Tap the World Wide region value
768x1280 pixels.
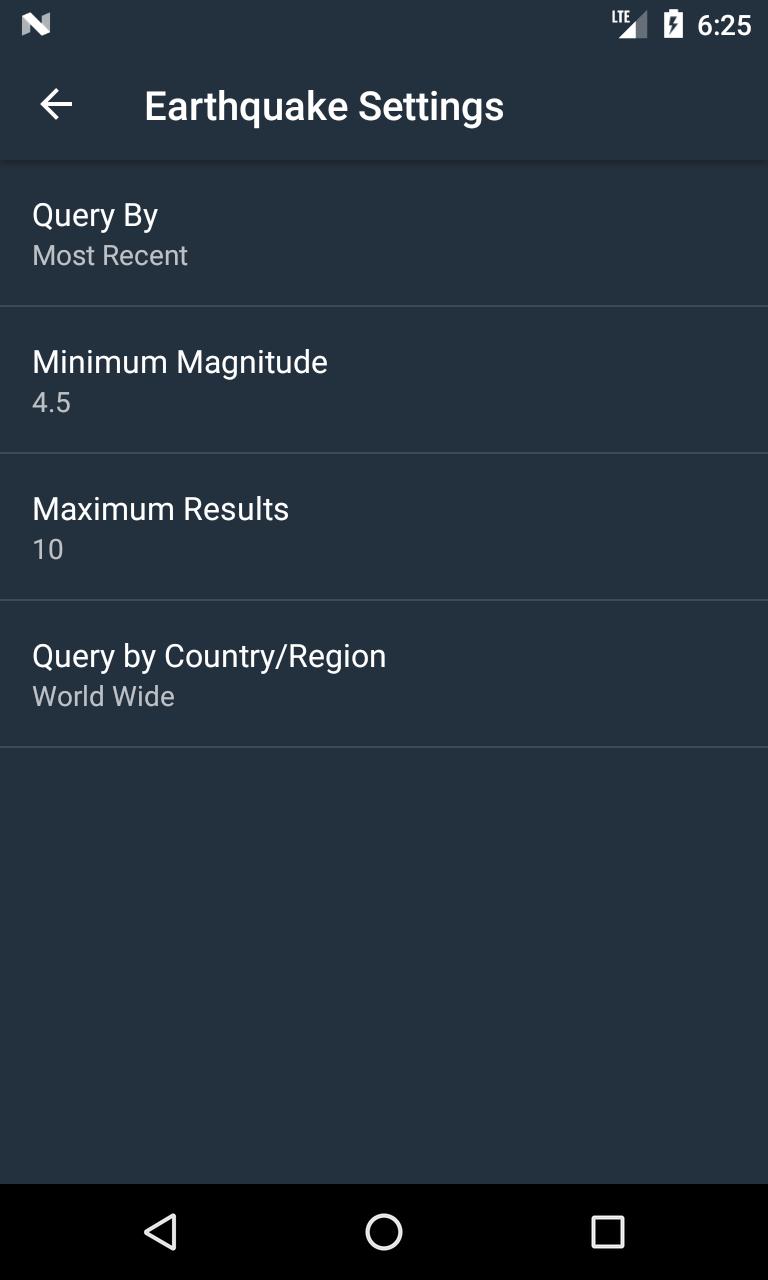[103, 697]
